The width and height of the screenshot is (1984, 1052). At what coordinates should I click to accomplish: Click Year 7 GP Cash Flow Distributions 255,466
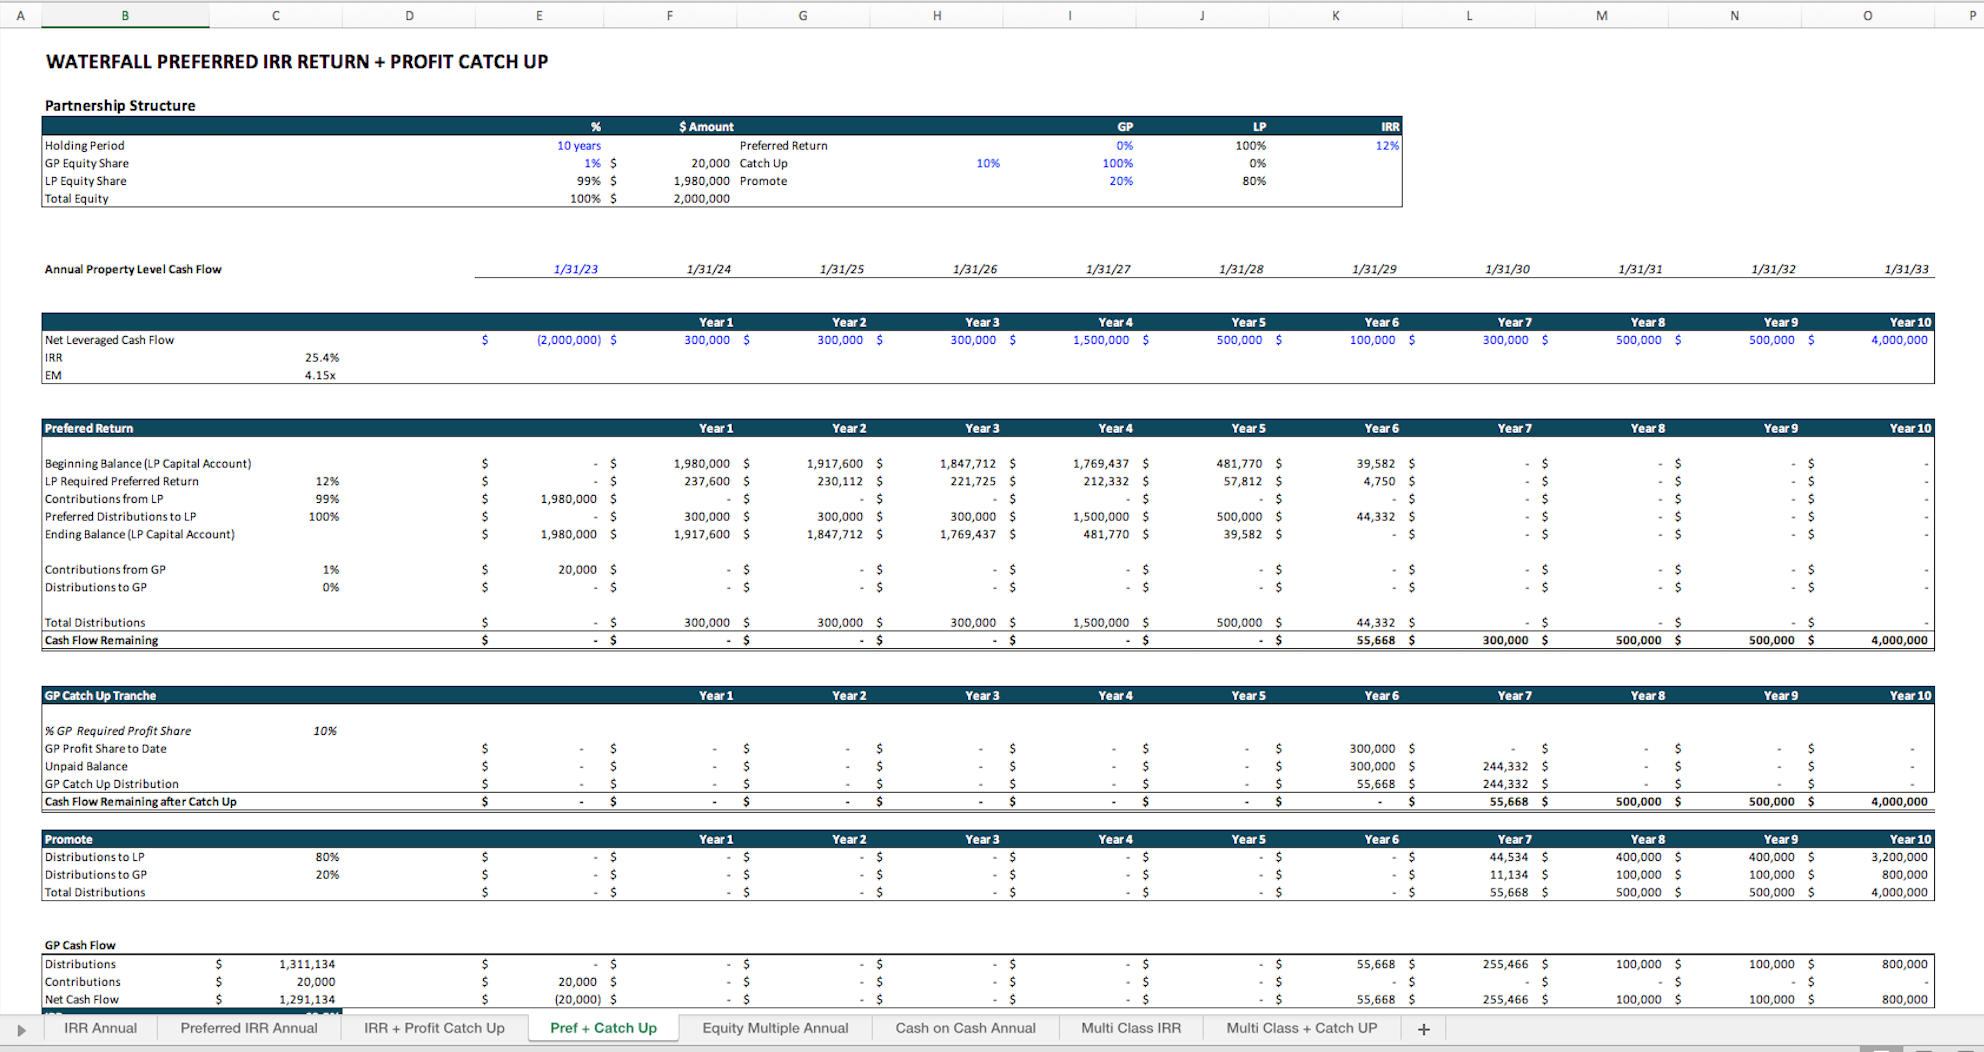pyautogui.click(x=1505, y=965)
